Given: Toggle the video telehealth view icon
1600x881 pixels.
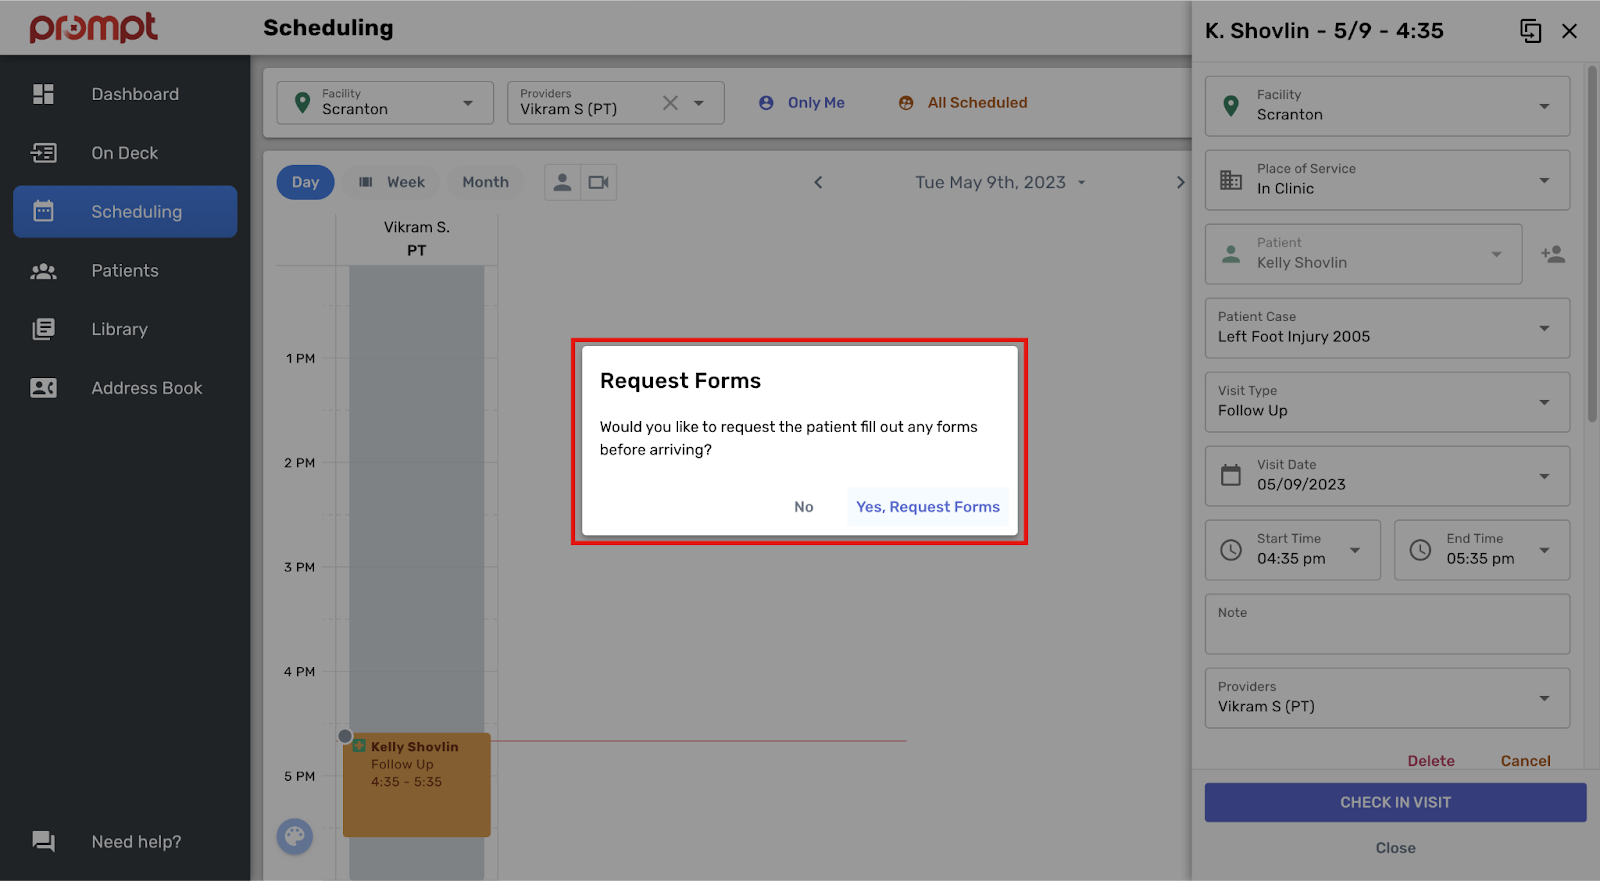Looking at the screenshot, I should tap(599, 182).
